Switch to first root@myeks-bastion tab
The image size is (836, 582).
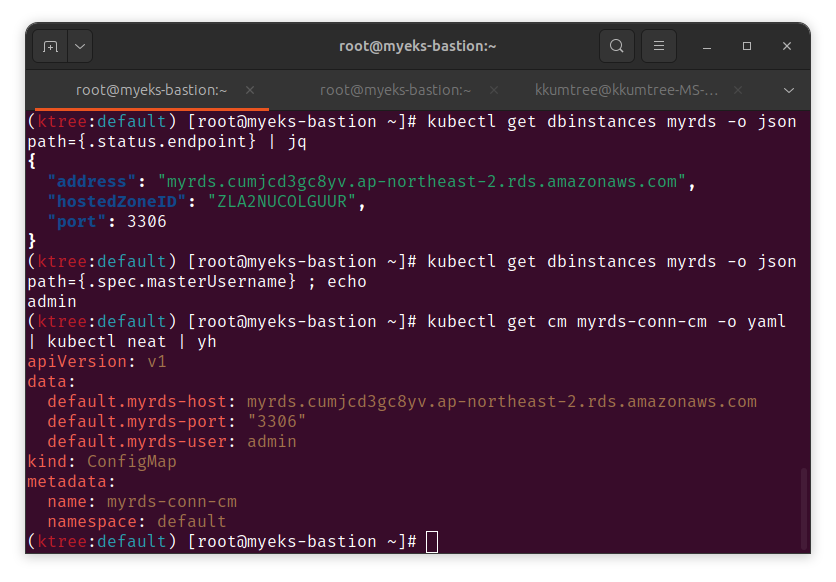[x=151, y=90]
